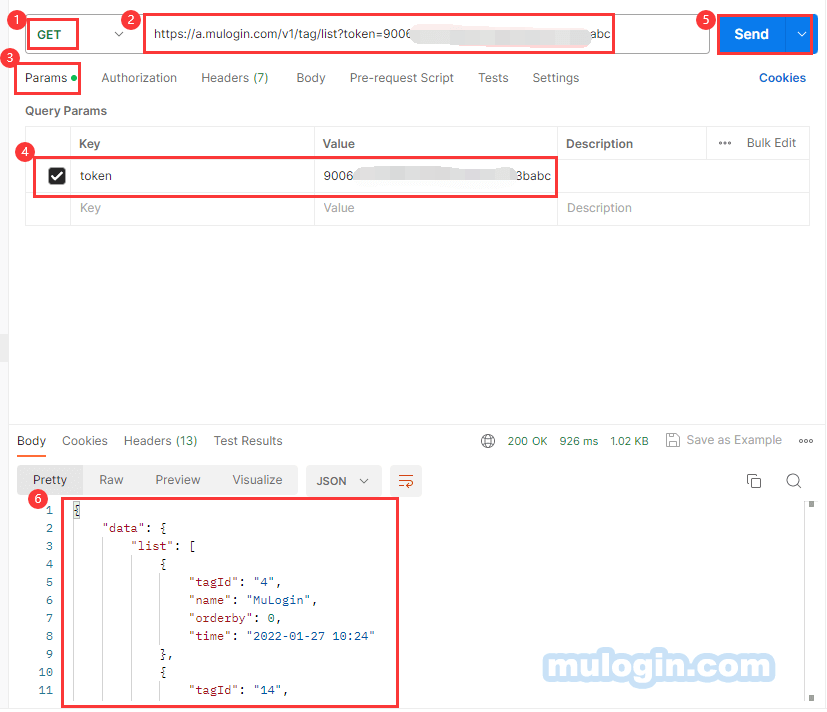
Task: Open the response Cookies tab
Action: click(85, 441)
